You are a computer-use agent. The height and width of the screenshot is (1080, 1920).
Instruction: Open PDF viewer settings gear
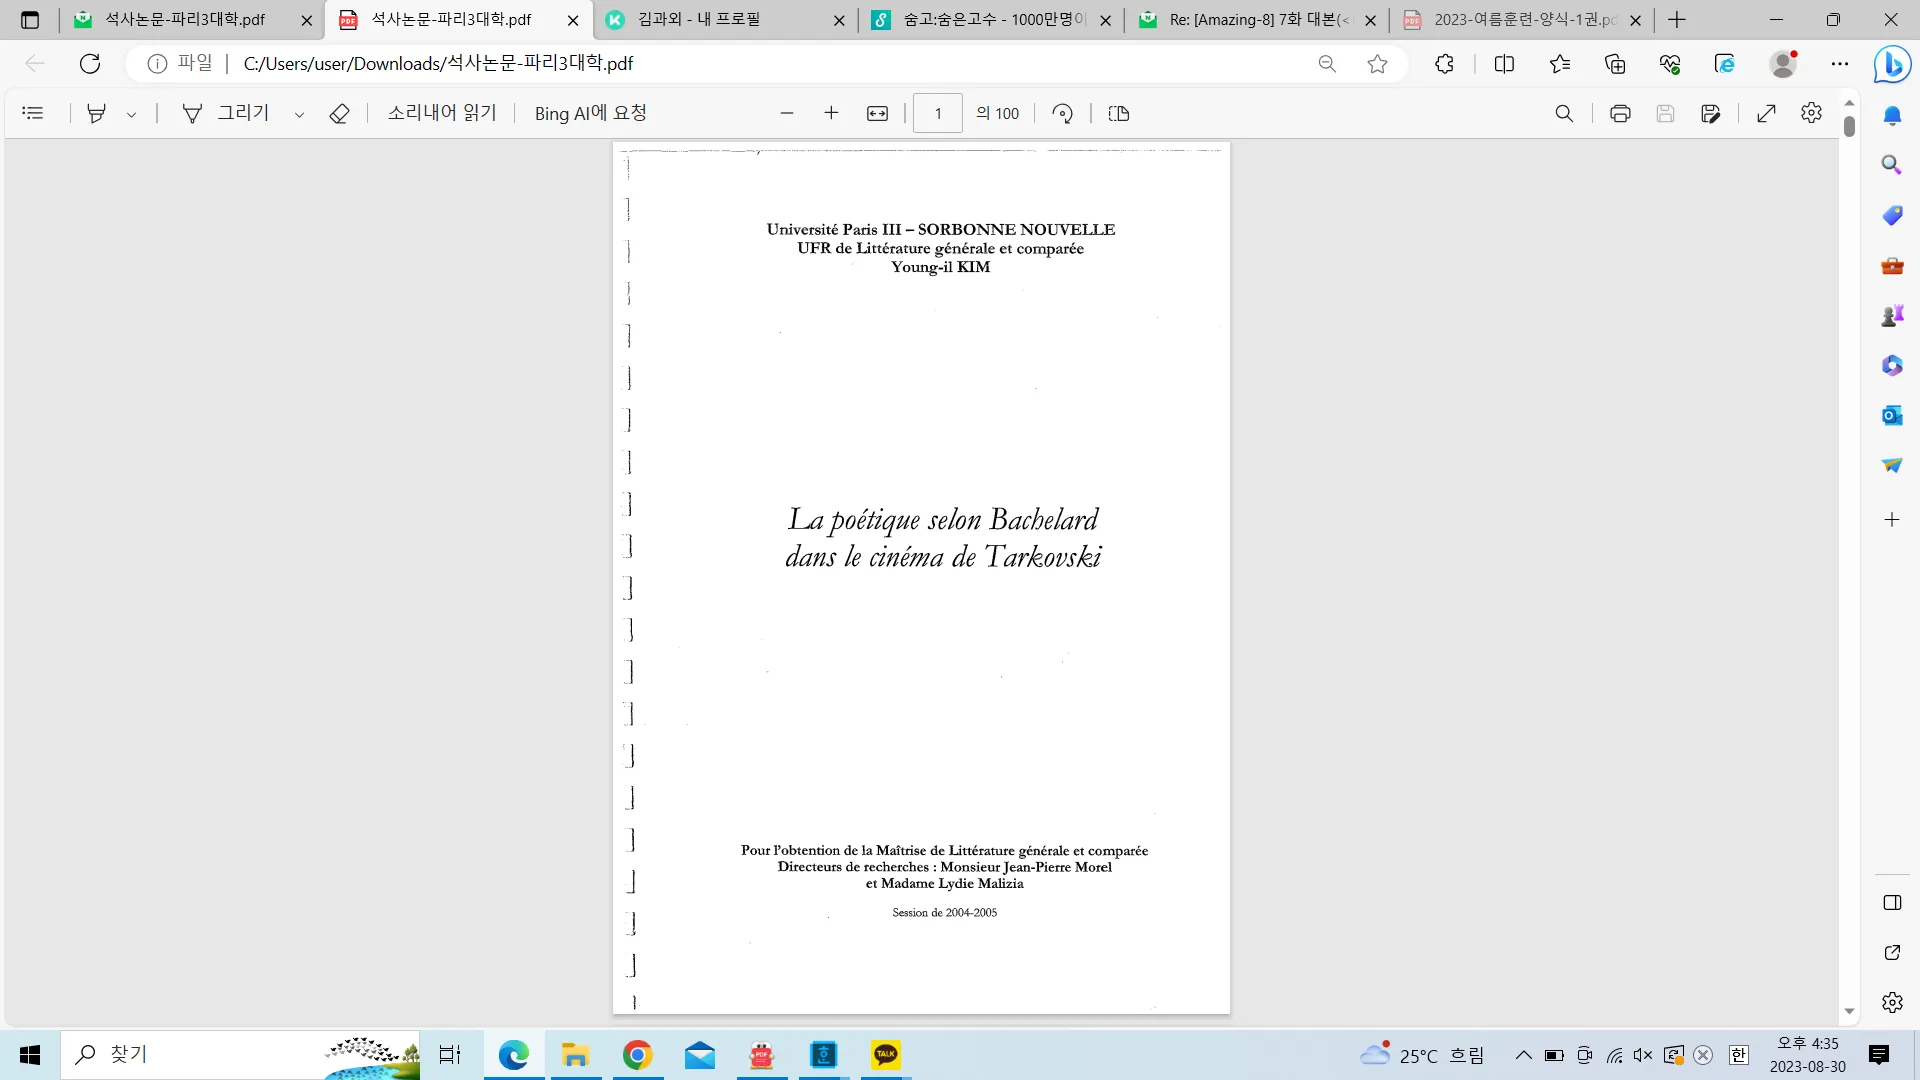1811,113
